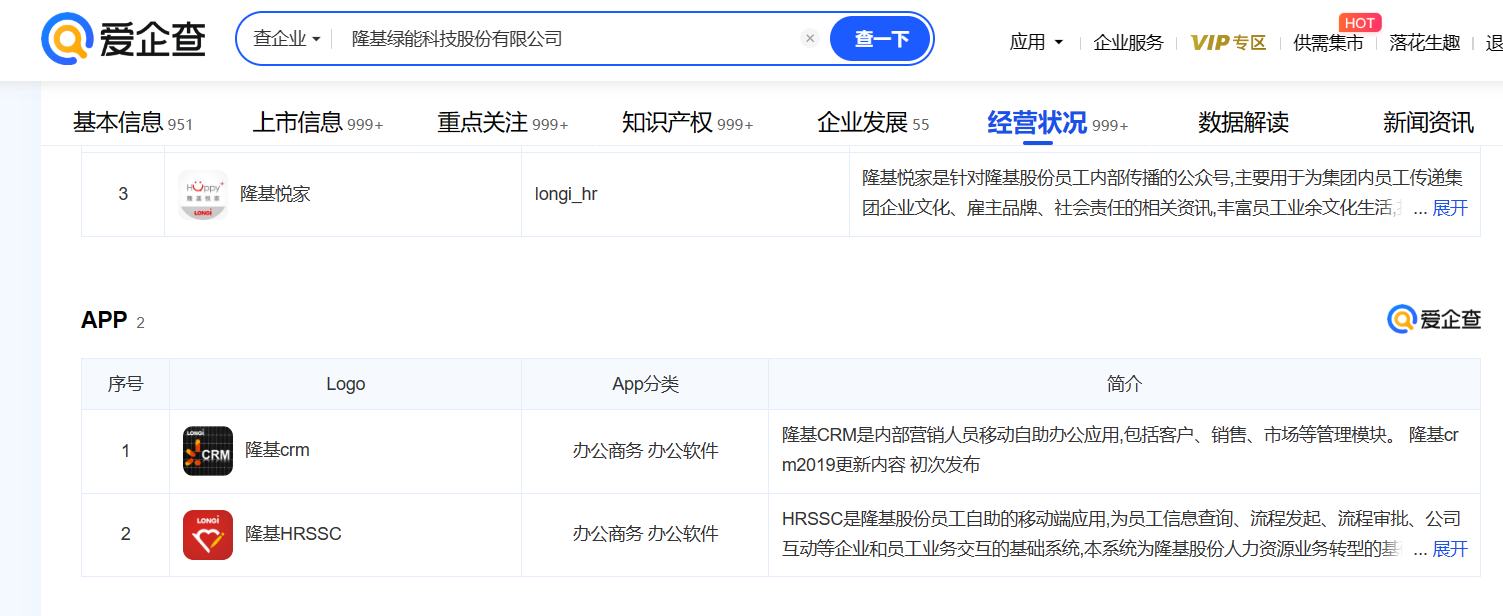Switch to the 企业发展 tab

[x=873, y=123]
